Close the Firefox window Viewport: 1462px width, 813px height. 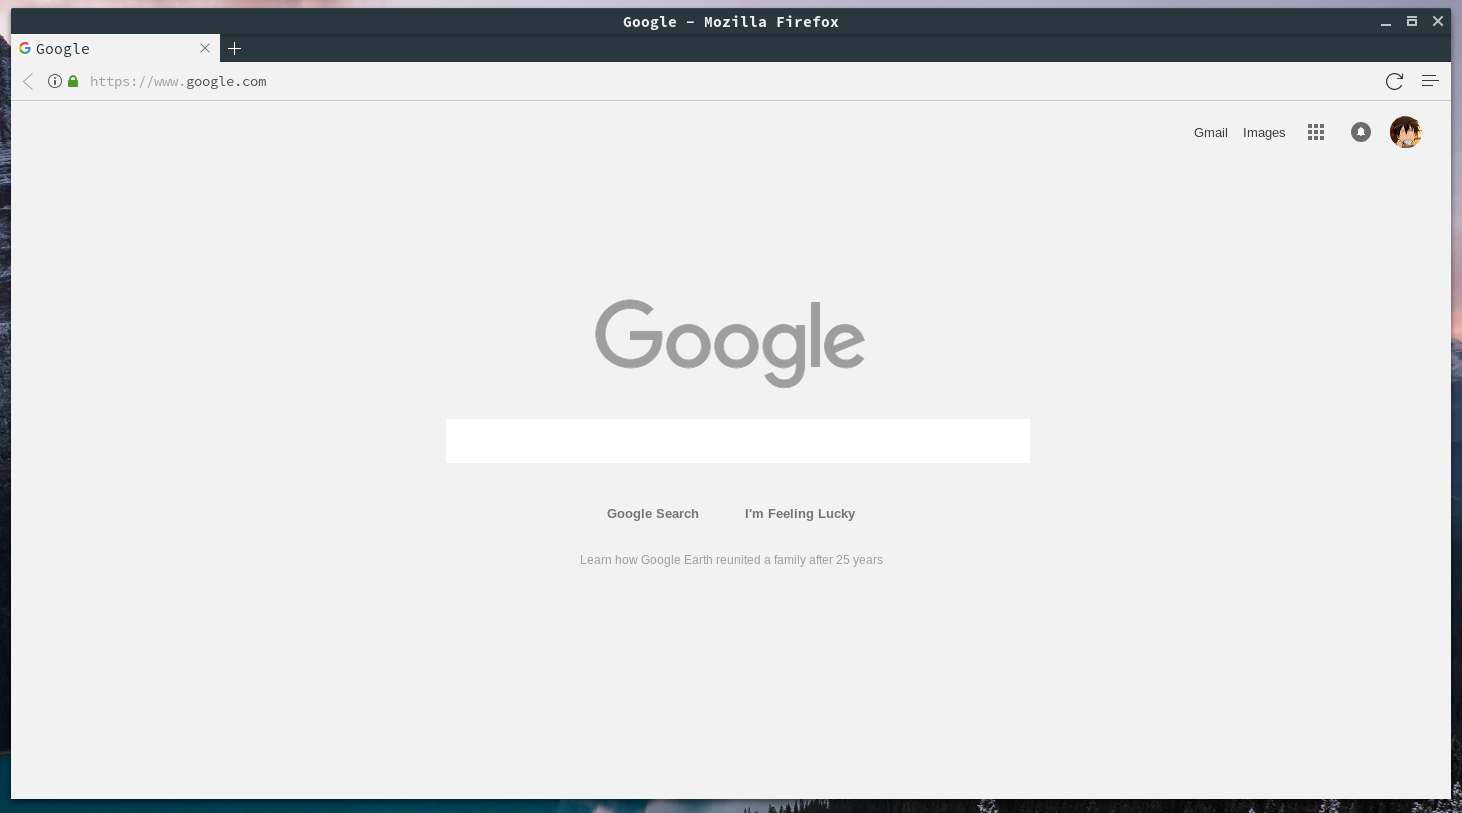[1438, 21]
